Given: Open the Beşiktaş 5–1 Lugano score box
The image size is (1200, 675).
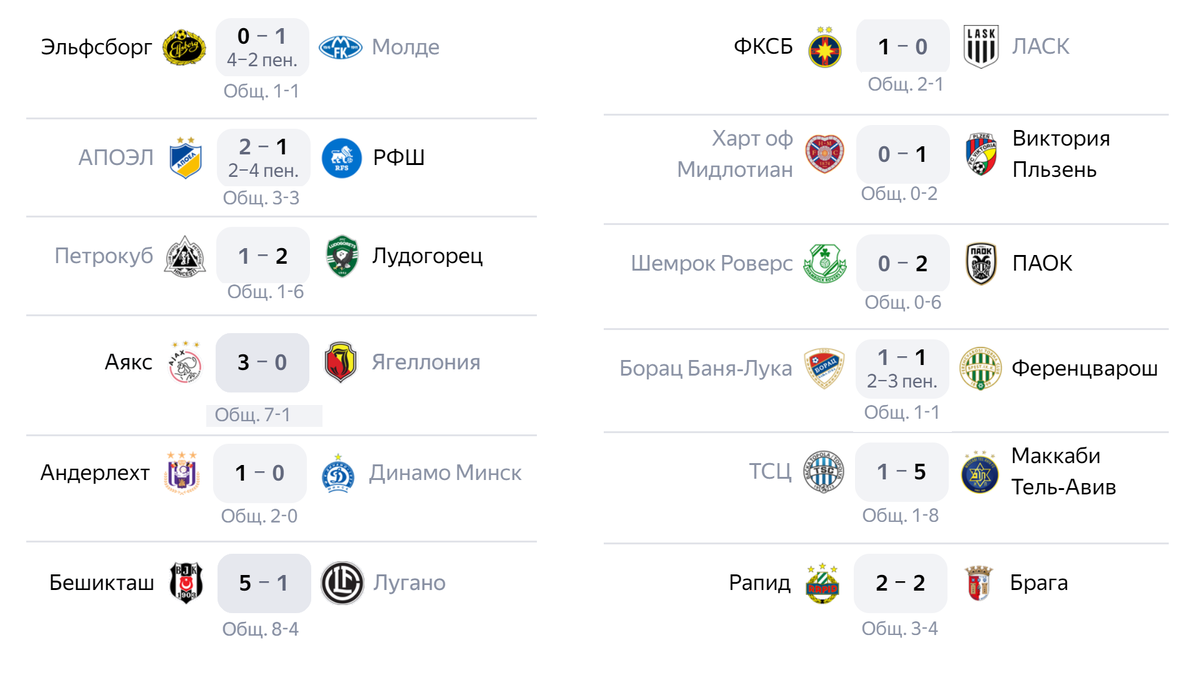Looking at the screenshot, I should coord(262,583).
